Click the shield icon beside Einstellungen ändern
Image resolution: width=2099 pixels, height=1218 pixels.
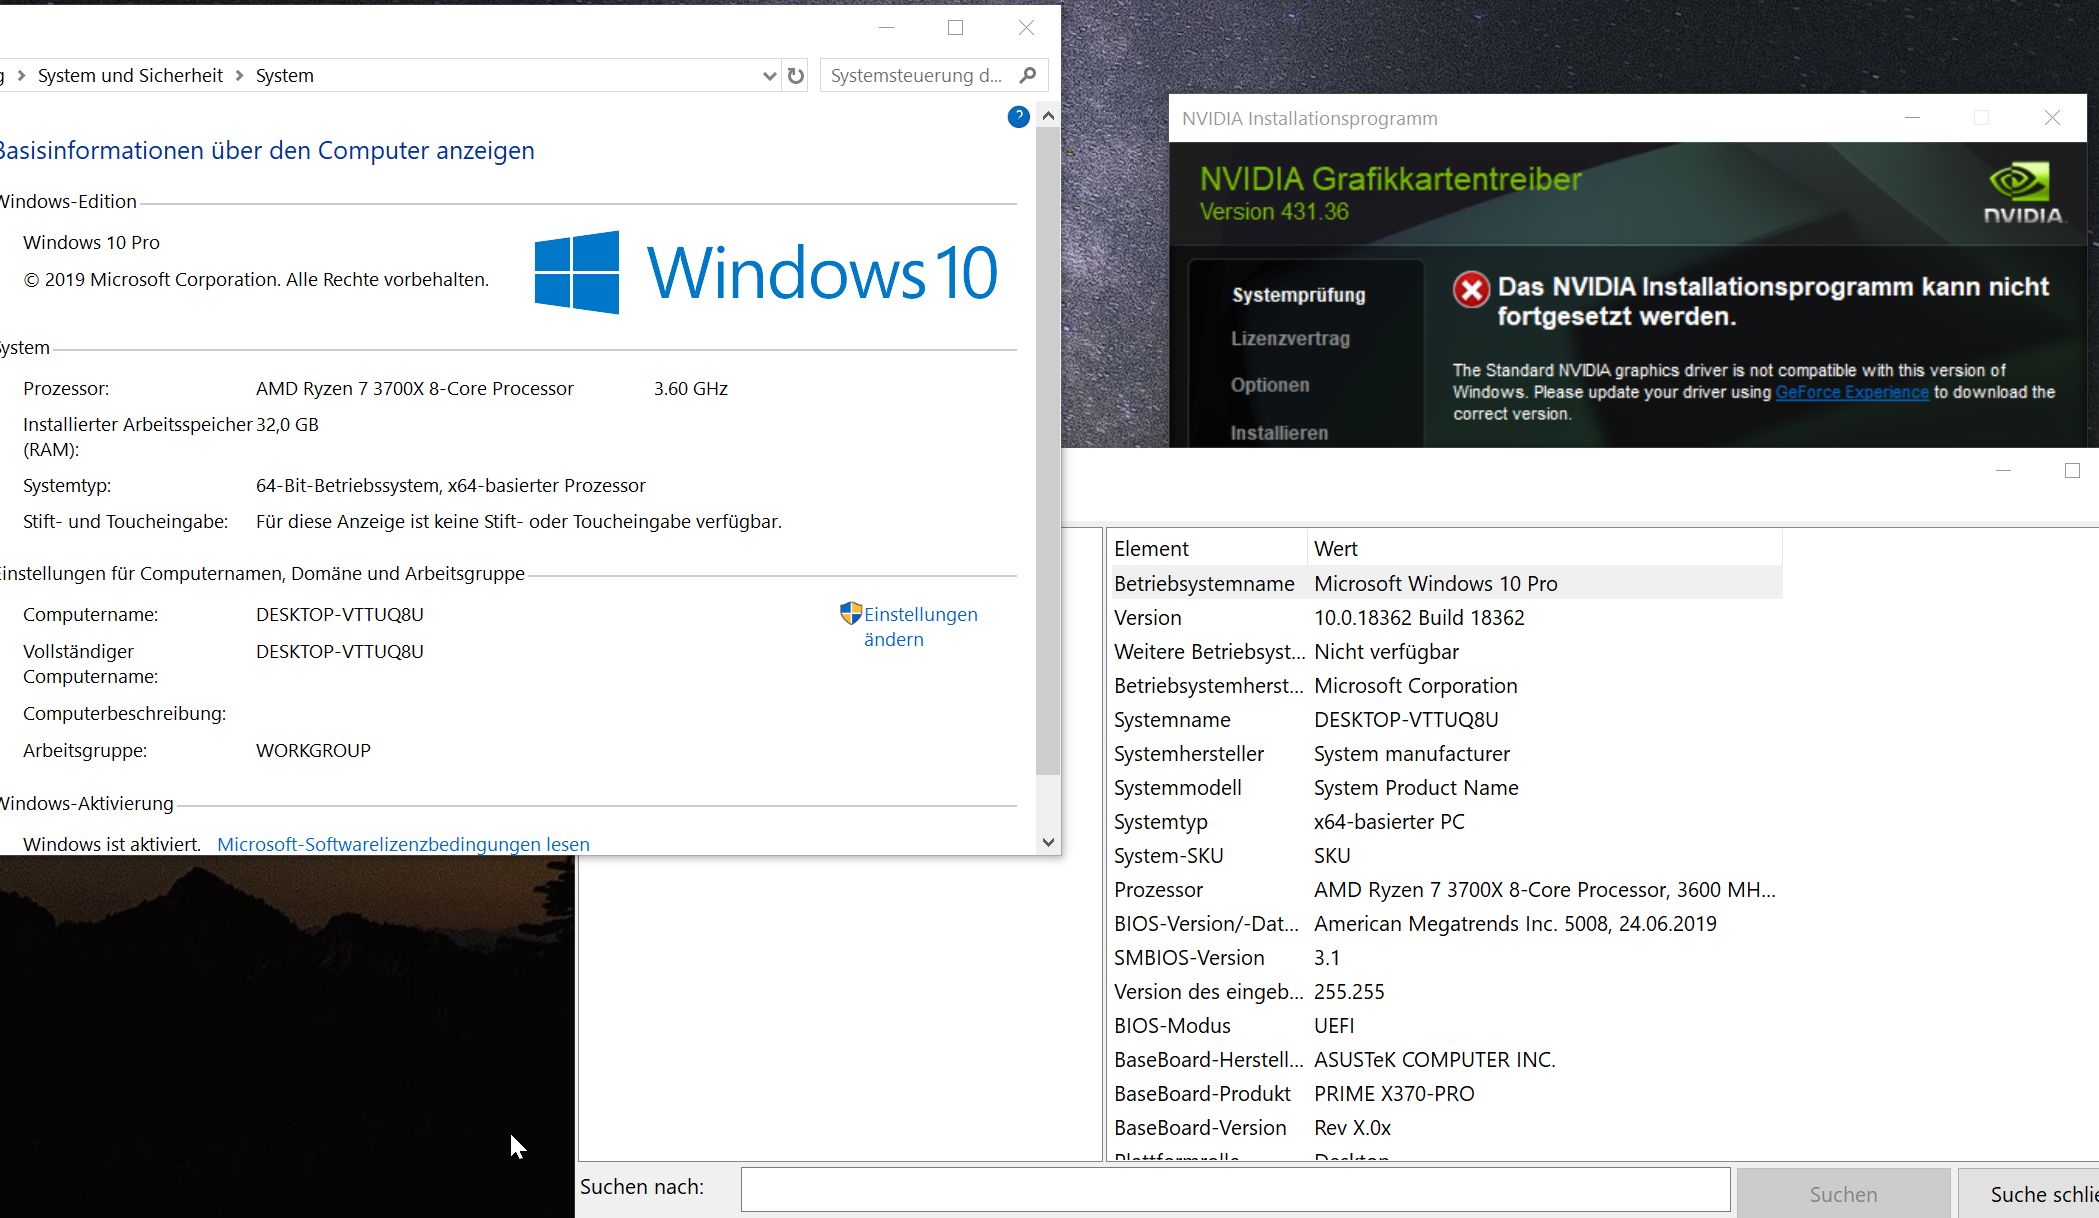click(x=851, y=613)
